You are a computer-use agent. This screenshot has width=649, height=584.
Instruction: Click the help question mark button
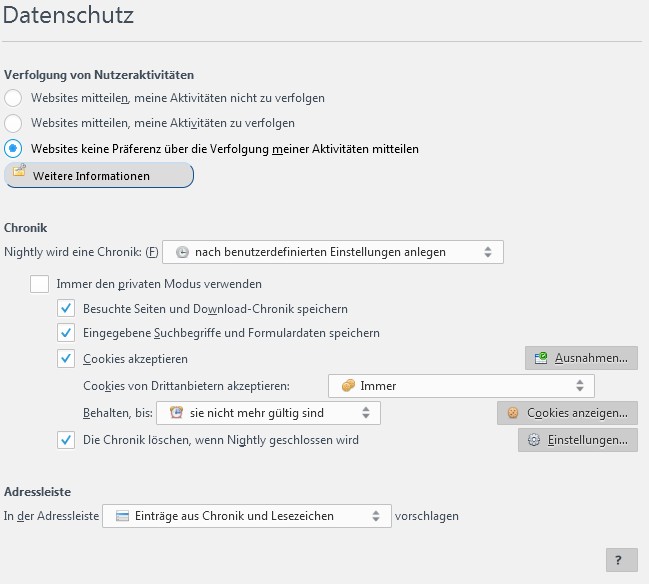point(620,560)
